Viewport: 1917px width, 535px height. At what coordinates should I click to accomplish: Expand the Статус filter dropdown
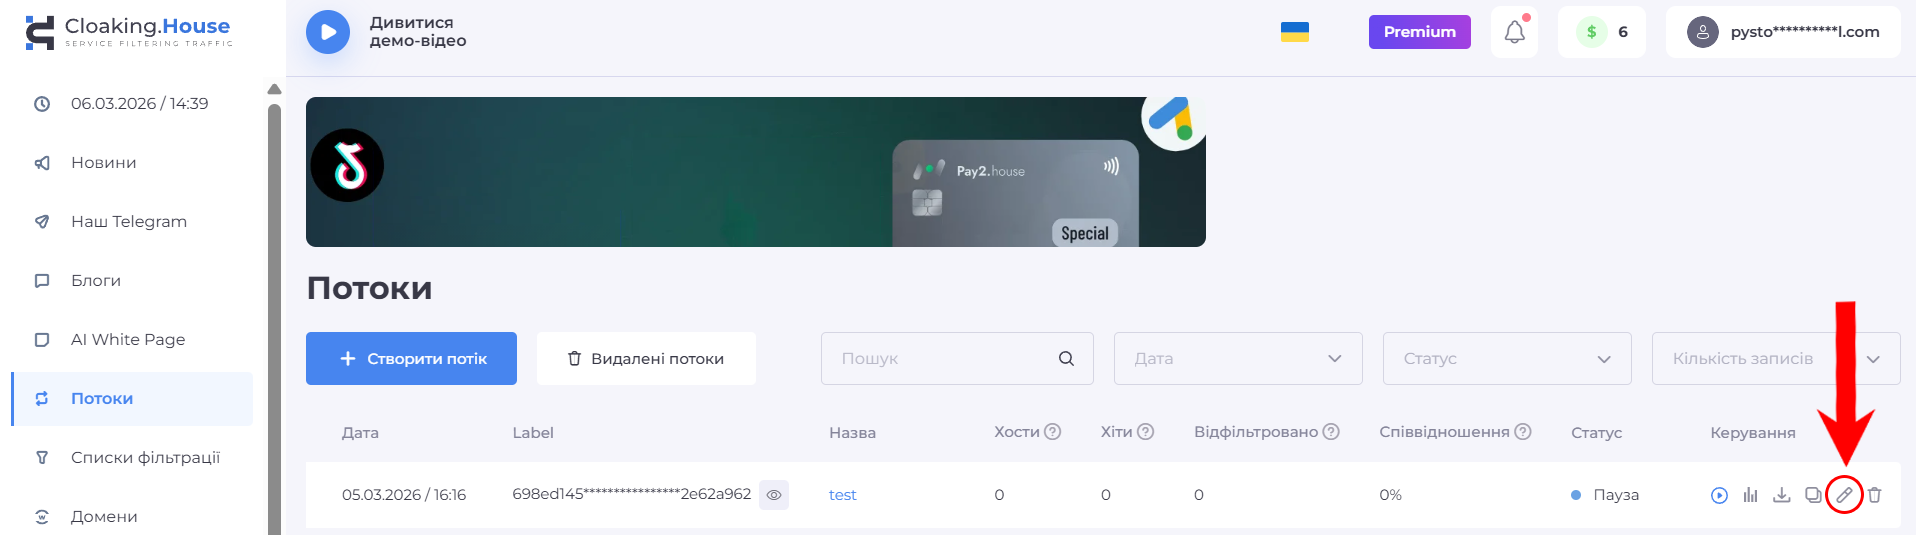[x=1507, y=358]
